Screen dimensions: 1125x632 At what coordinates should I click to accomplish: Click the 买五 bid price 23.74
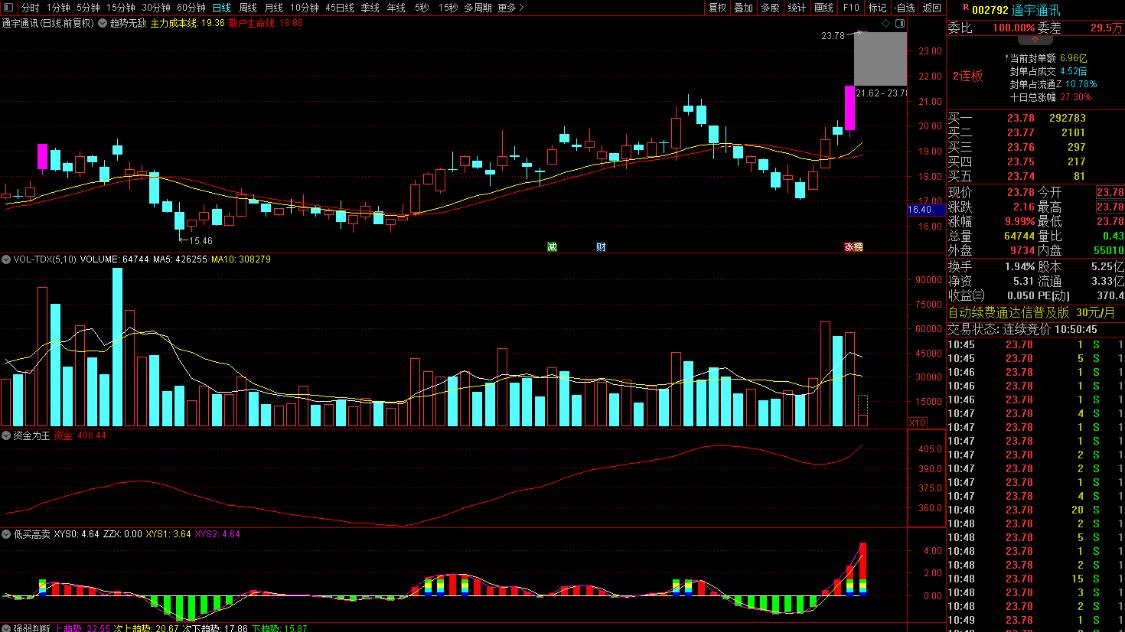click(x=1020, y=176)
